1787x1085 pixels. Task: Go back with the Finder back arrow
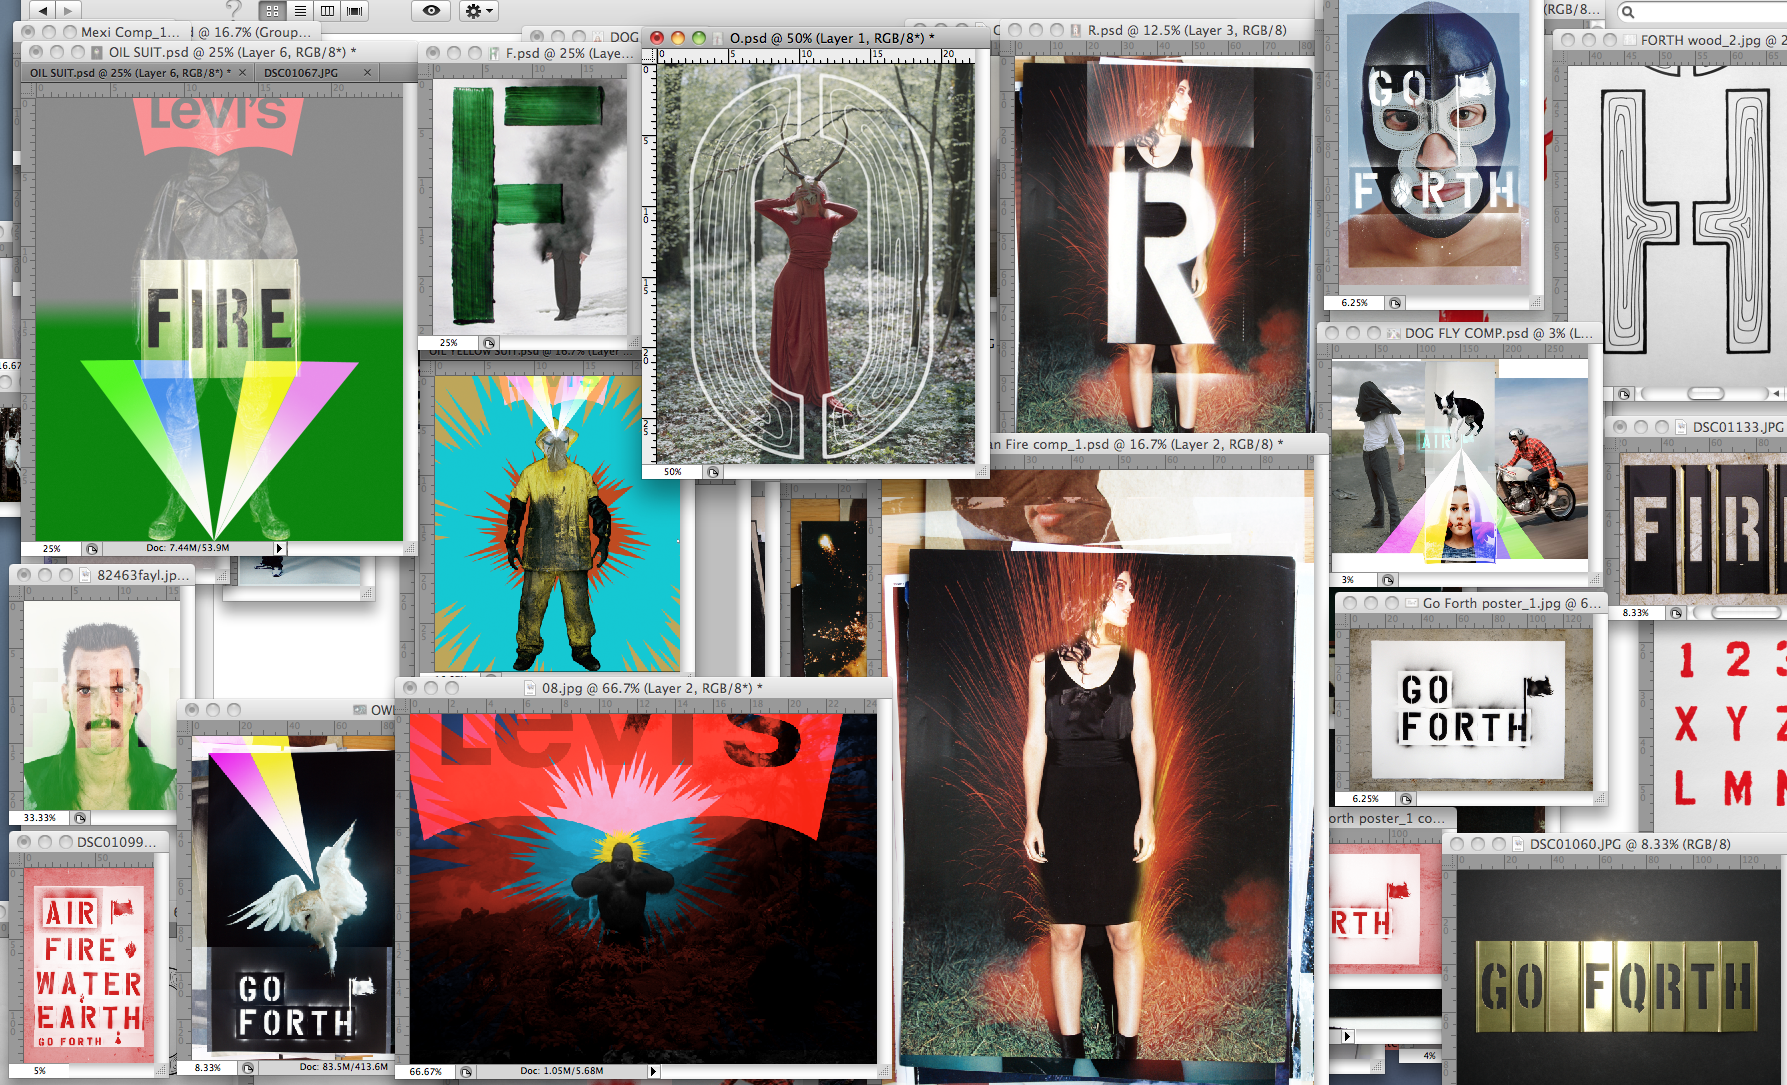click(42, 10)
